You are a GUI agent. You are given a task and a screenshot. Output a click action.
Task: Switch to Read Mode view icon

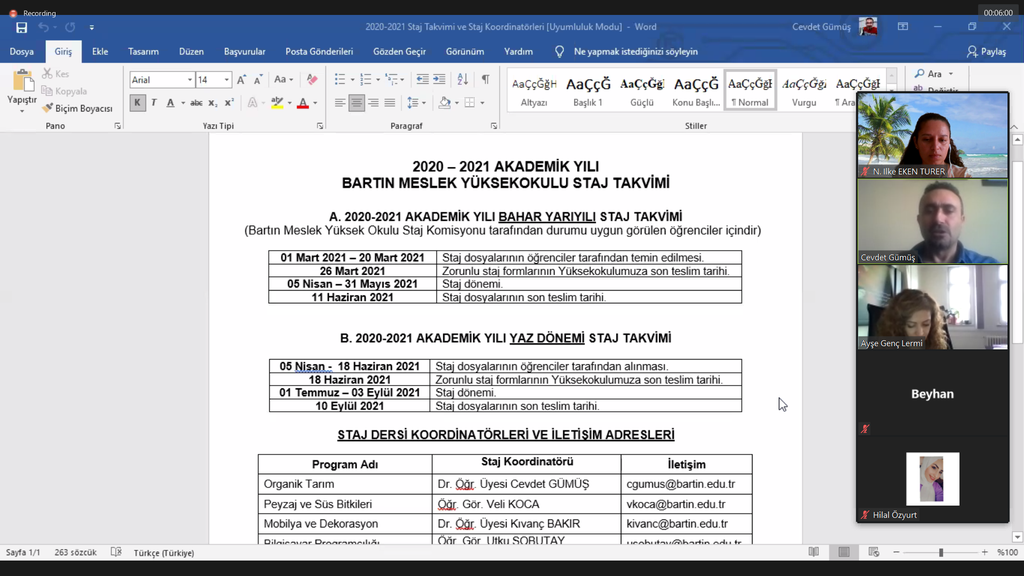click(x=814, y=552)
